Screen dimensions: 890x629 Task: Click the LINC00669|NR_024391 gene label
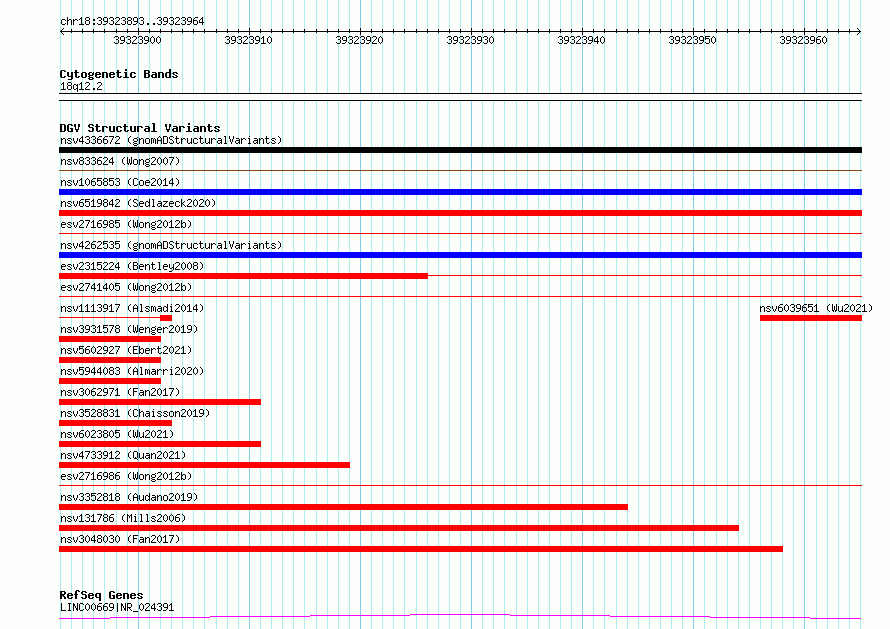pyautogui.click(x=117, y=607)
